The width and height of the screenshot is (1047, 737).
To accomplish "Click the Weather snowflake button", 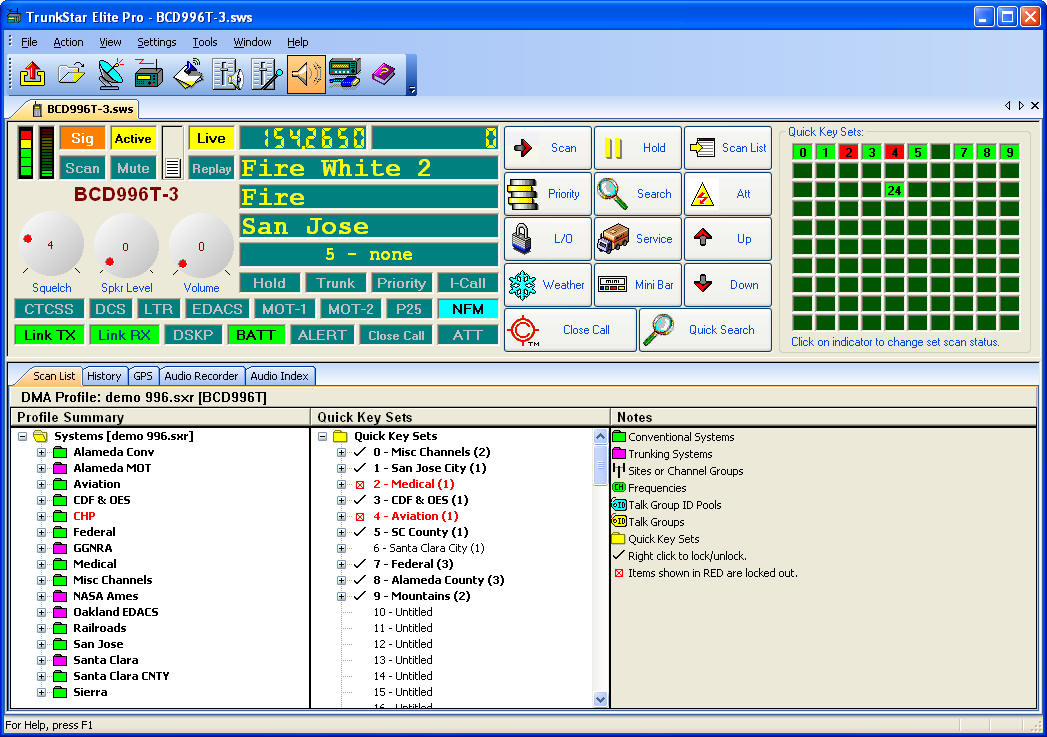I will 548,284.
